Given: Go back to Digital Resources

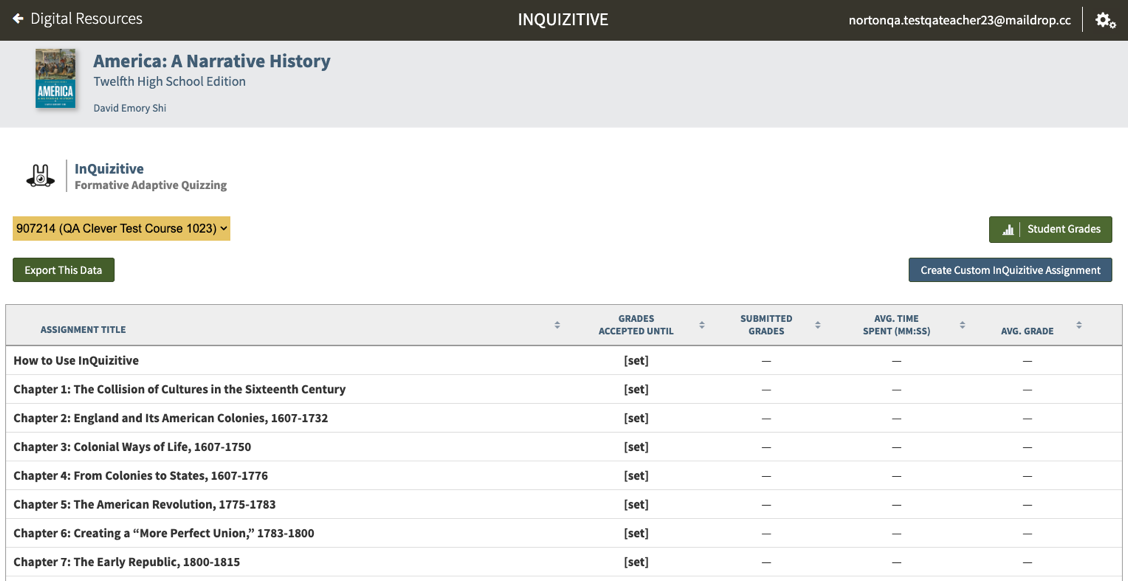Looking at the screenshot, I should [x=78, y=19].
